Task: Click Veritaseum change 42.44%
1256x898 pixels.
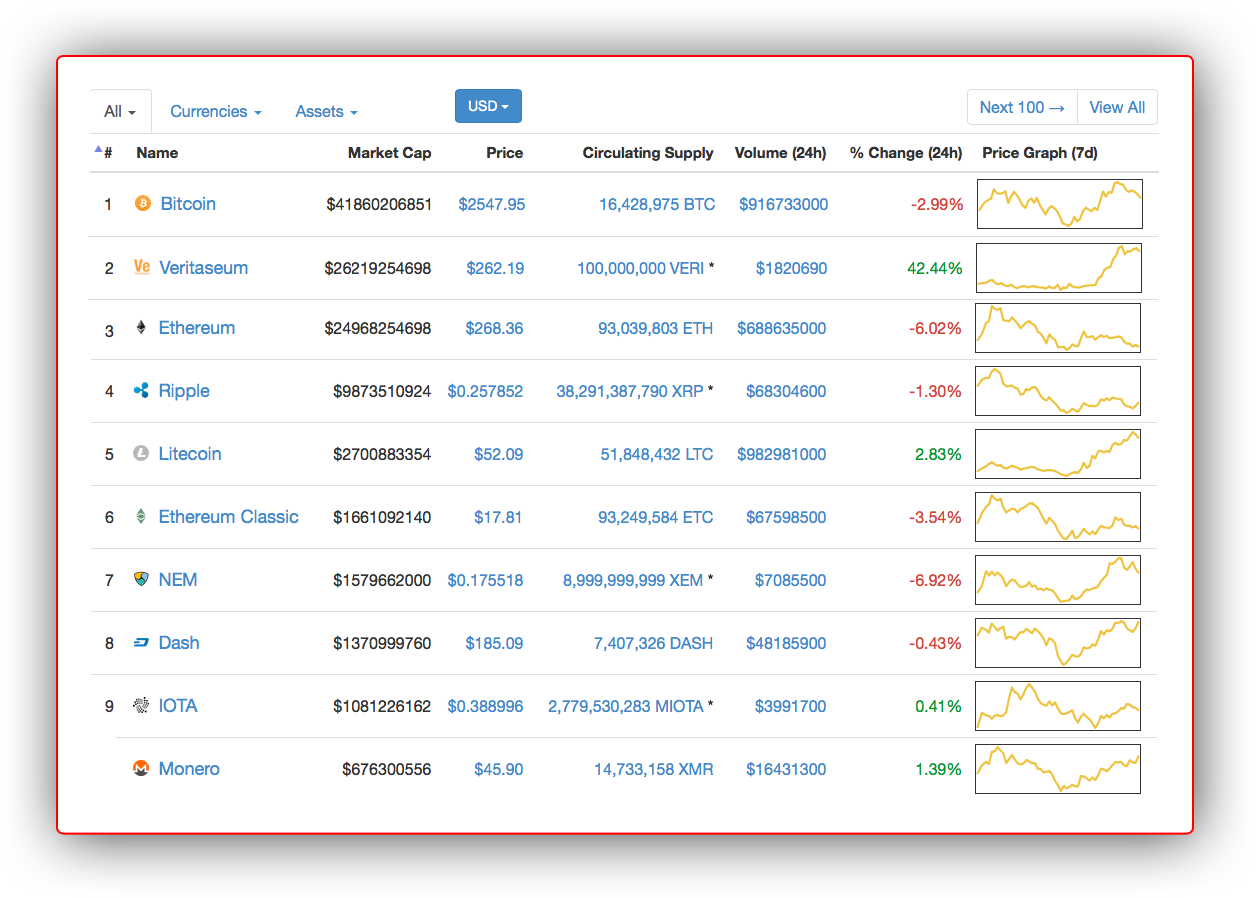Action: [935, 268]
